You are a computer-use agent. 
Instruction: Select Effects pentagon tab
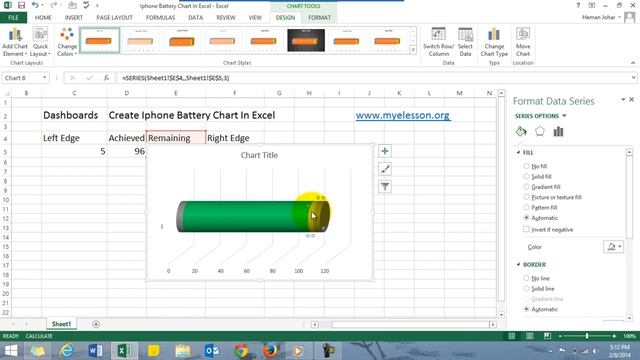pyautogui.click(x=540, y=131)
